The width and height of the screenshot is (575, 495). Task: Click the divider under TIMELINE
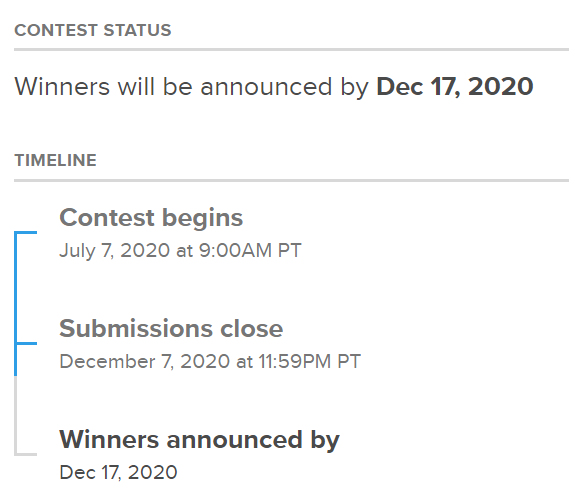point(292,180)
